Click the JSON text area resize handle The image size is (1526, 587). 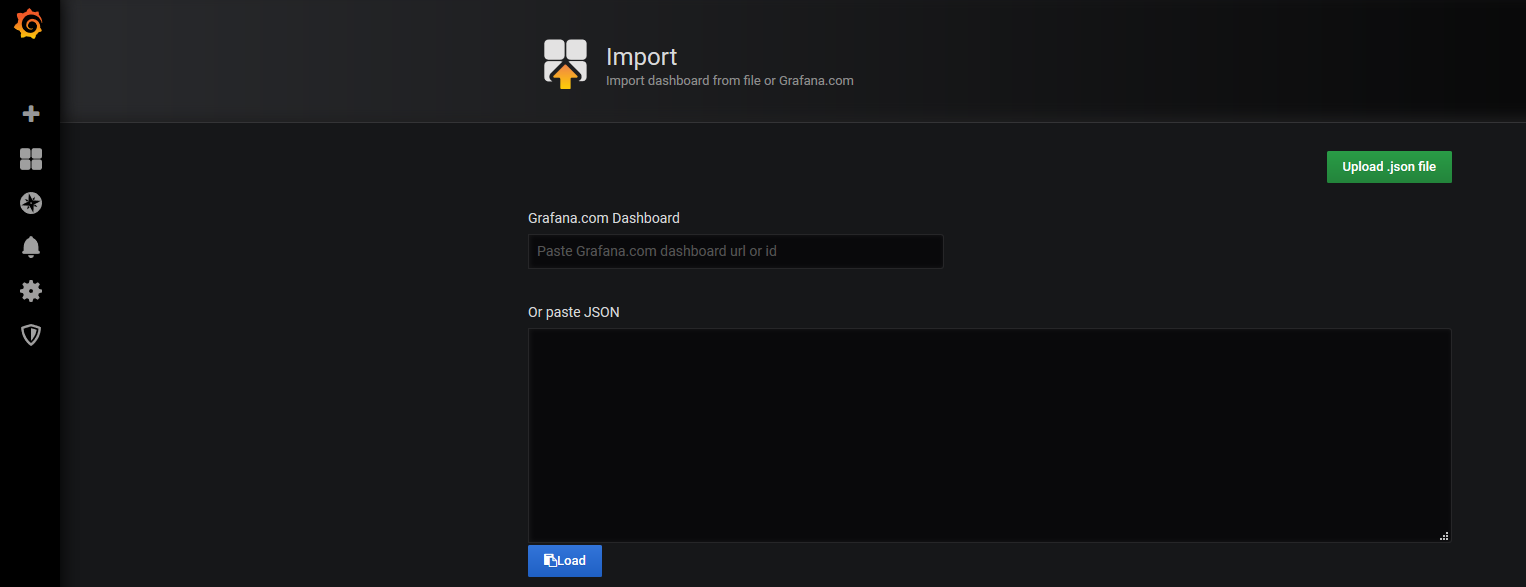(1444, 536)
